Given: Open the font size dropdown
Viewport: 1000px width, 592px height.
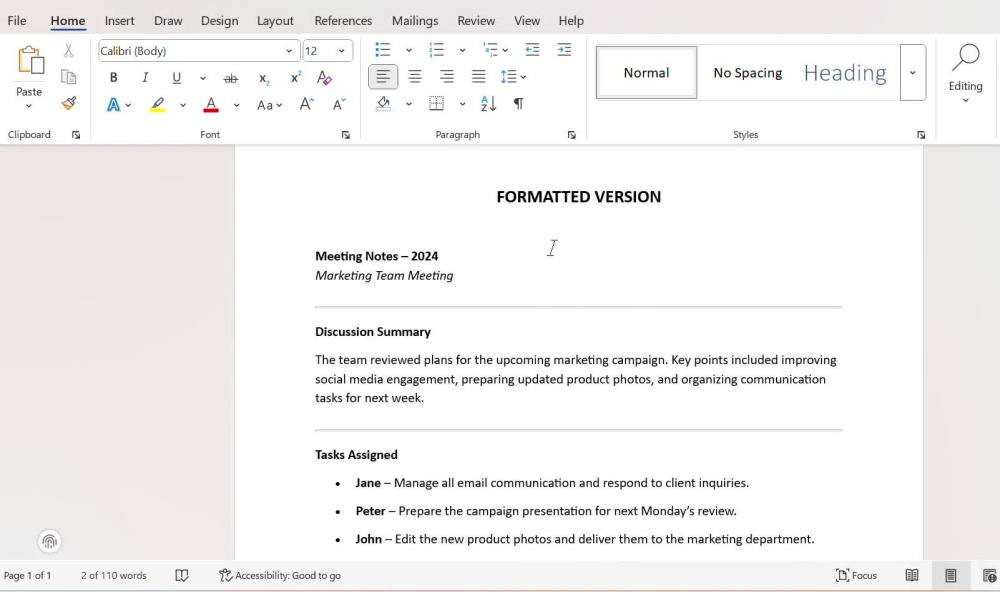Looking at the screenshot, I should 341,51.
